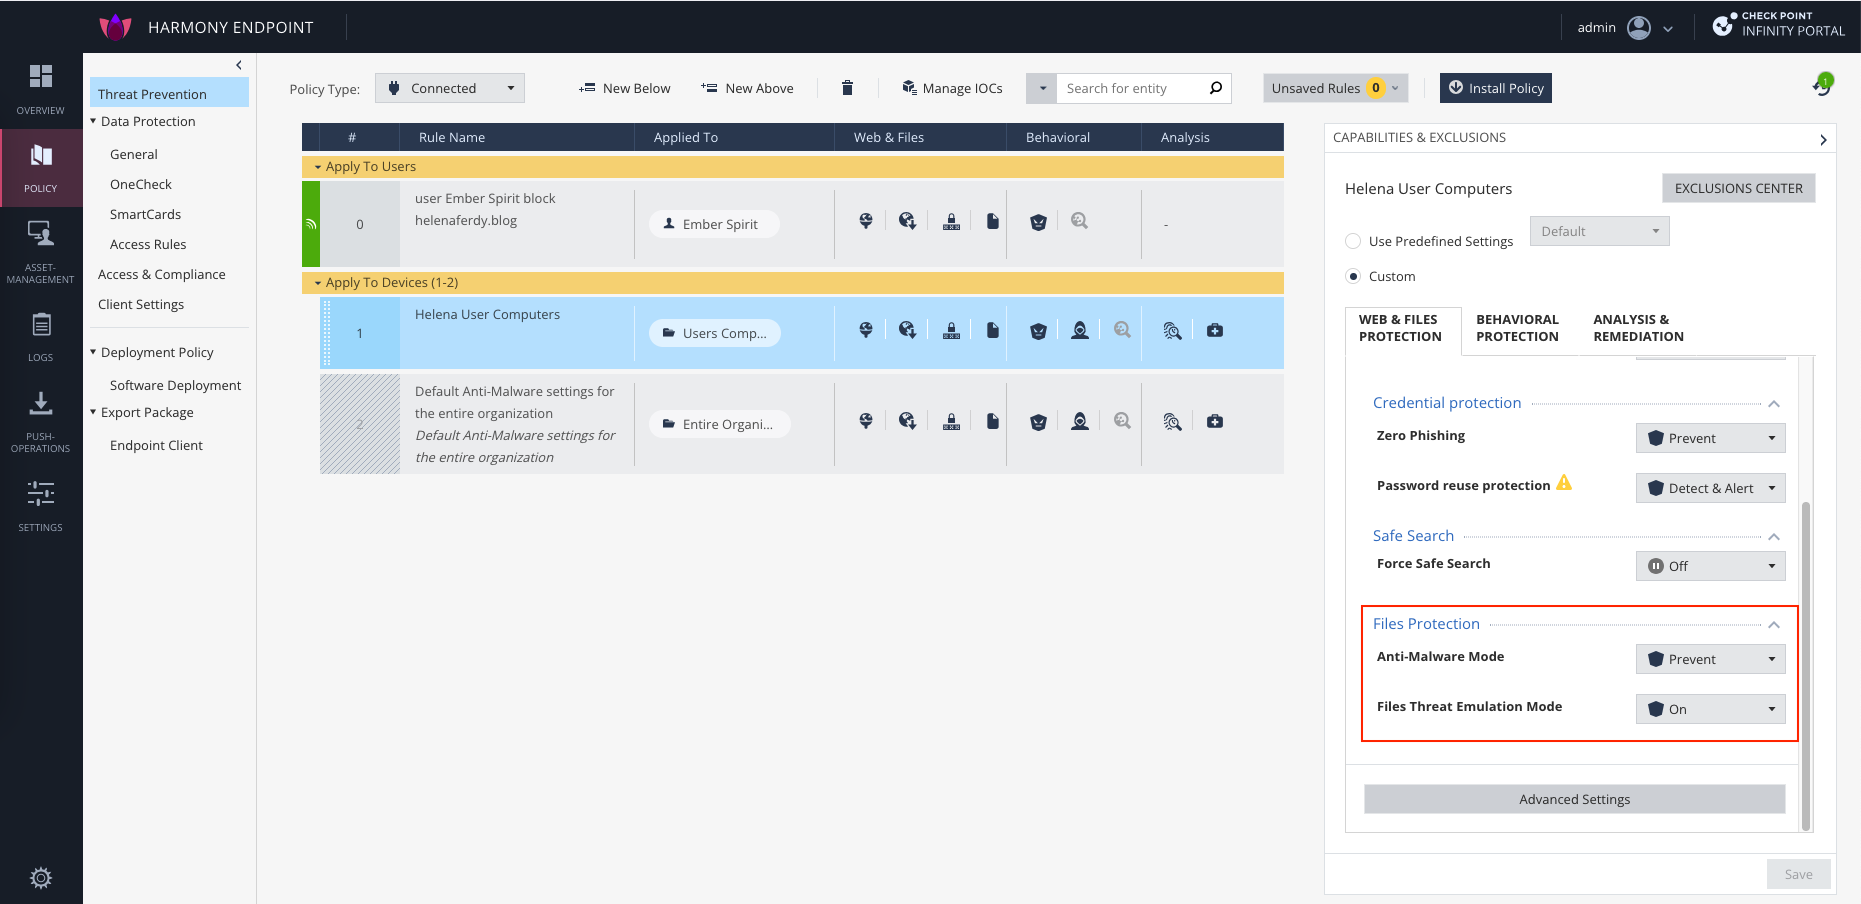The height and width of the screenshot is (904, 1861).
Task: Switch to Analysis & Remediation tab
Action: coord(1638,328)
